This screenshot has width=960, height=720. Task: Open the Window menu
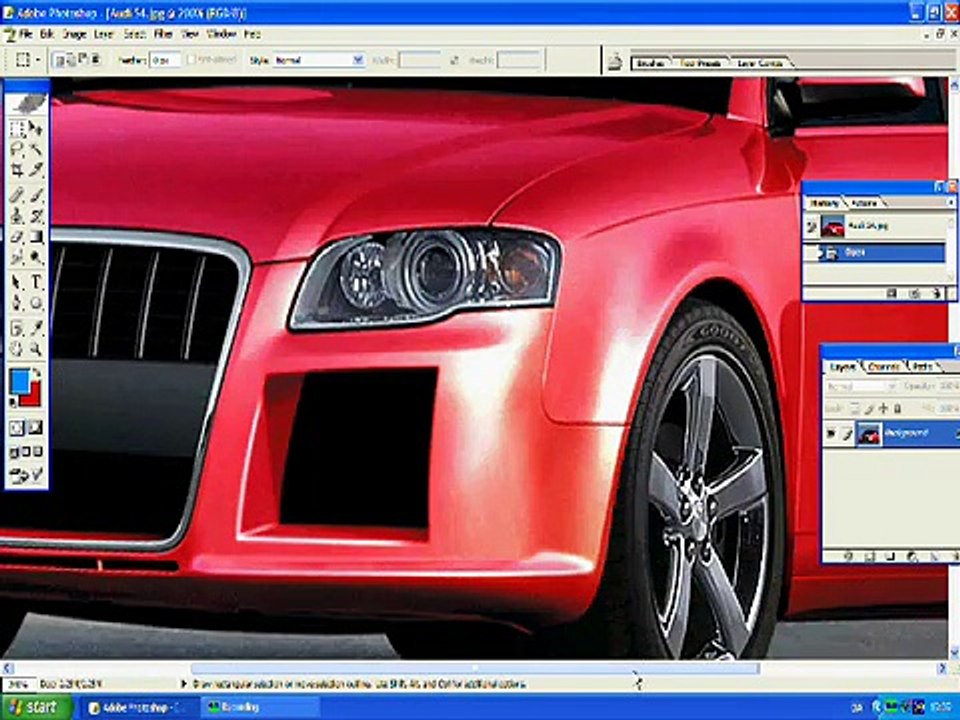coord(221,34)
